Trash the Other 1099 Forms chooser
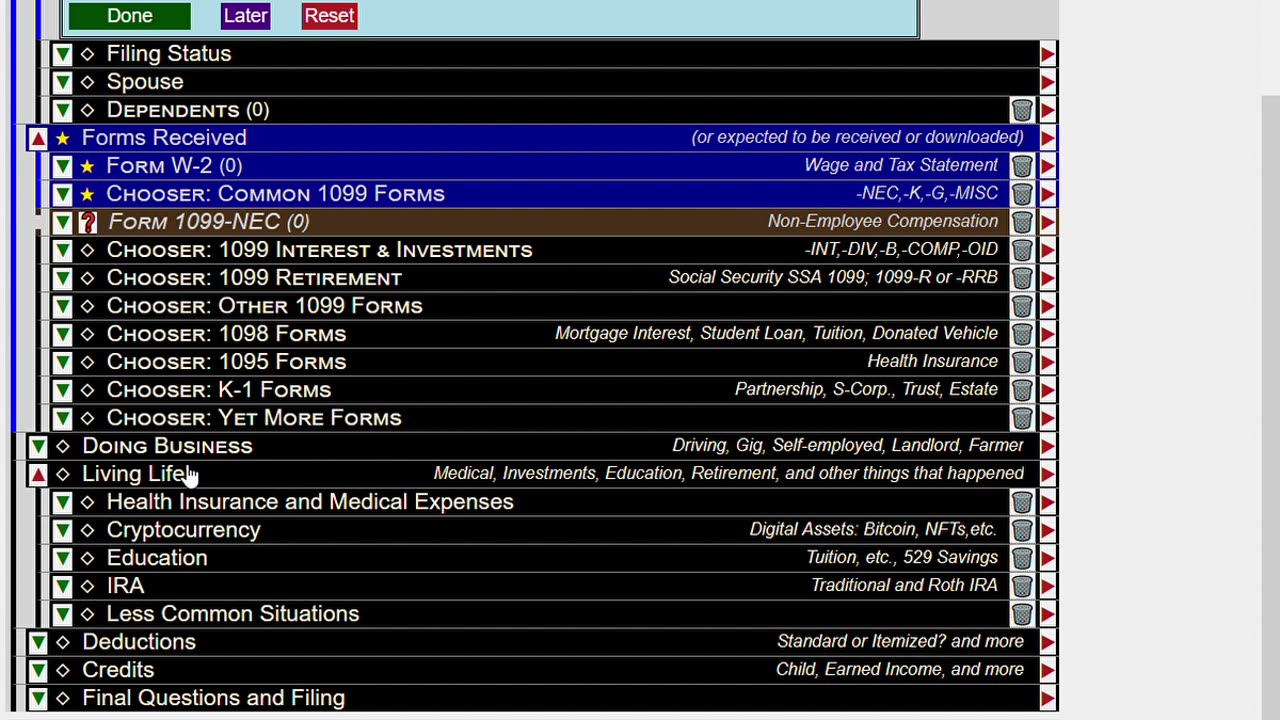The height and width of the screenshot is (720, 1280). coord(1021,306)
